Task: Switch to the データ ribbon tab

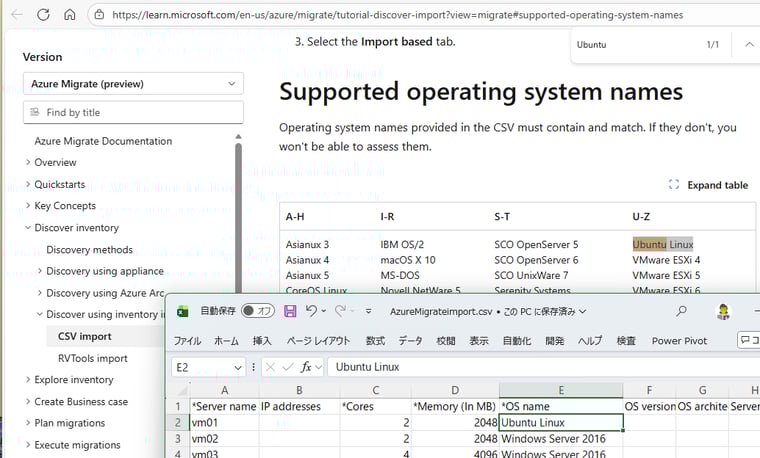Action: (x=410, y=341)
